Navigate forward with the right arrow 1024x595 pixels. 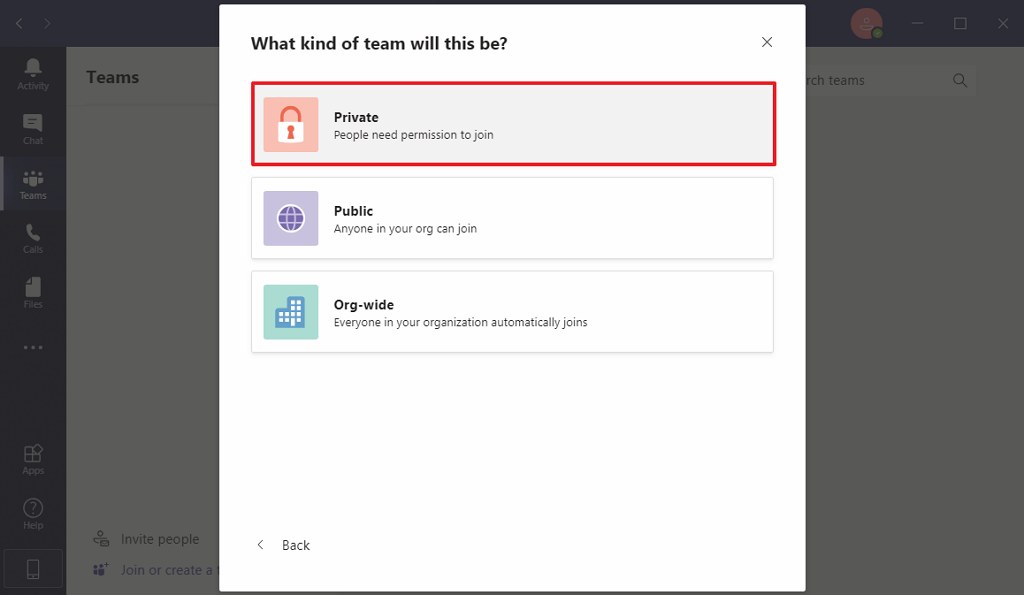(x=47, y=23)
